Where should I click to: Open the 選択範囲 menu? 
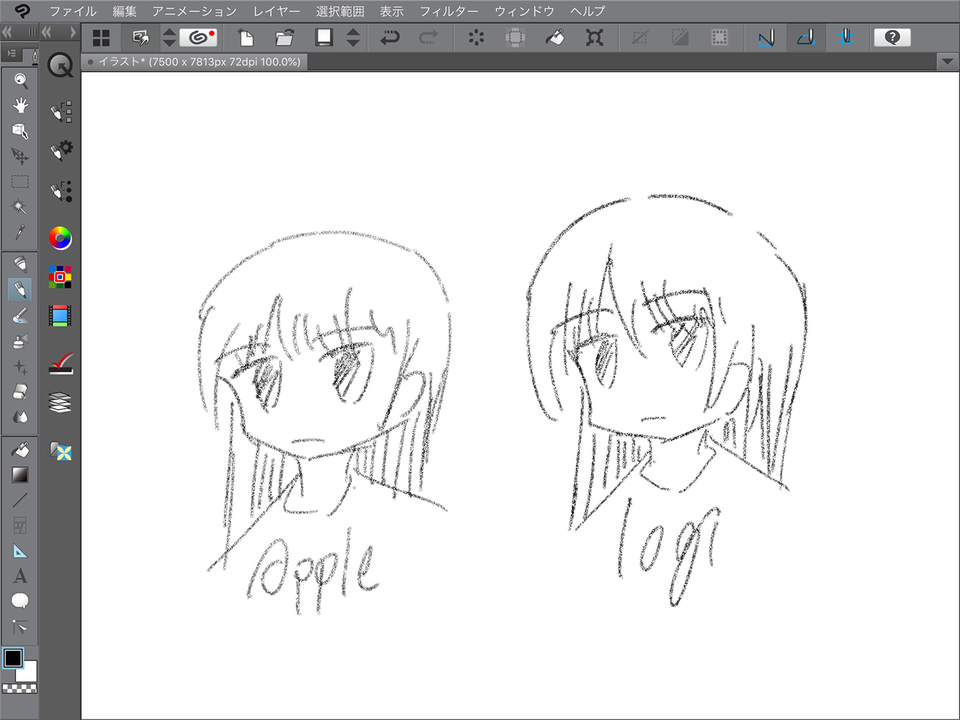(x=340, y=11)
